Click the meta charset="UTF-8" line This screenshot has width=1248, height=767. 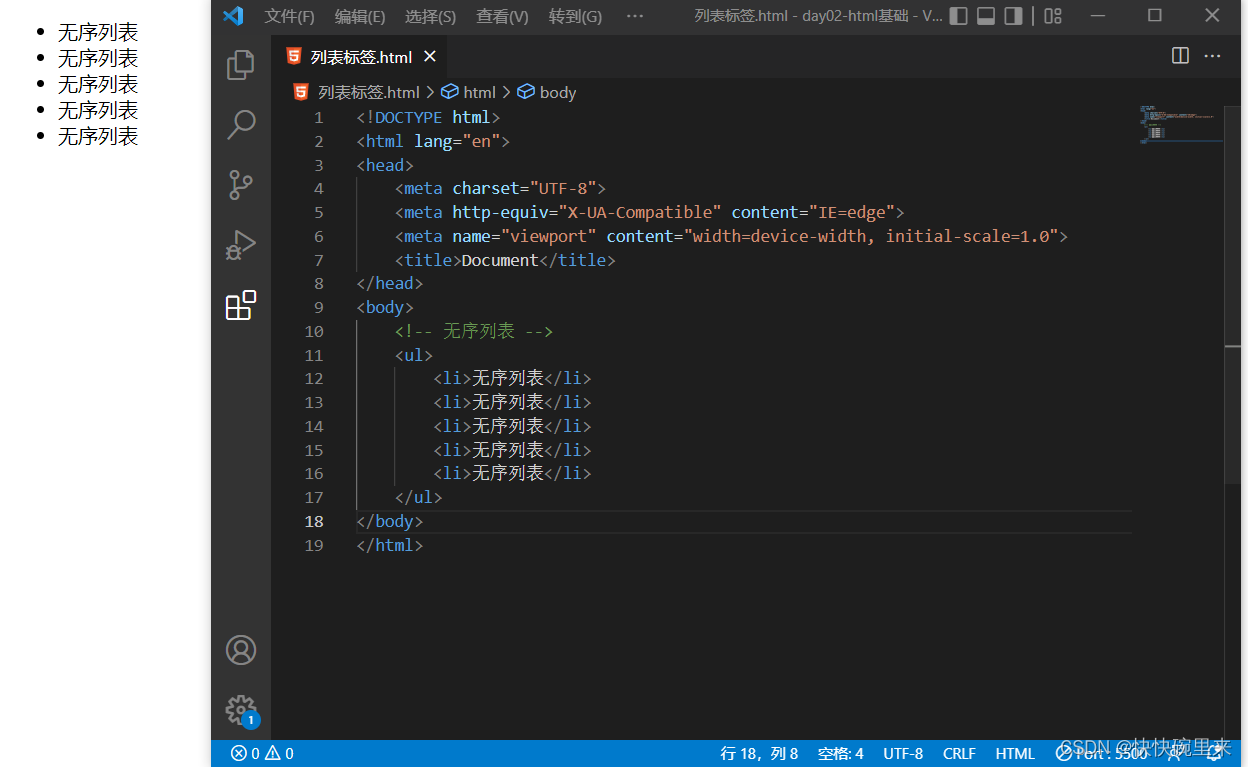[x=500, y=188]
